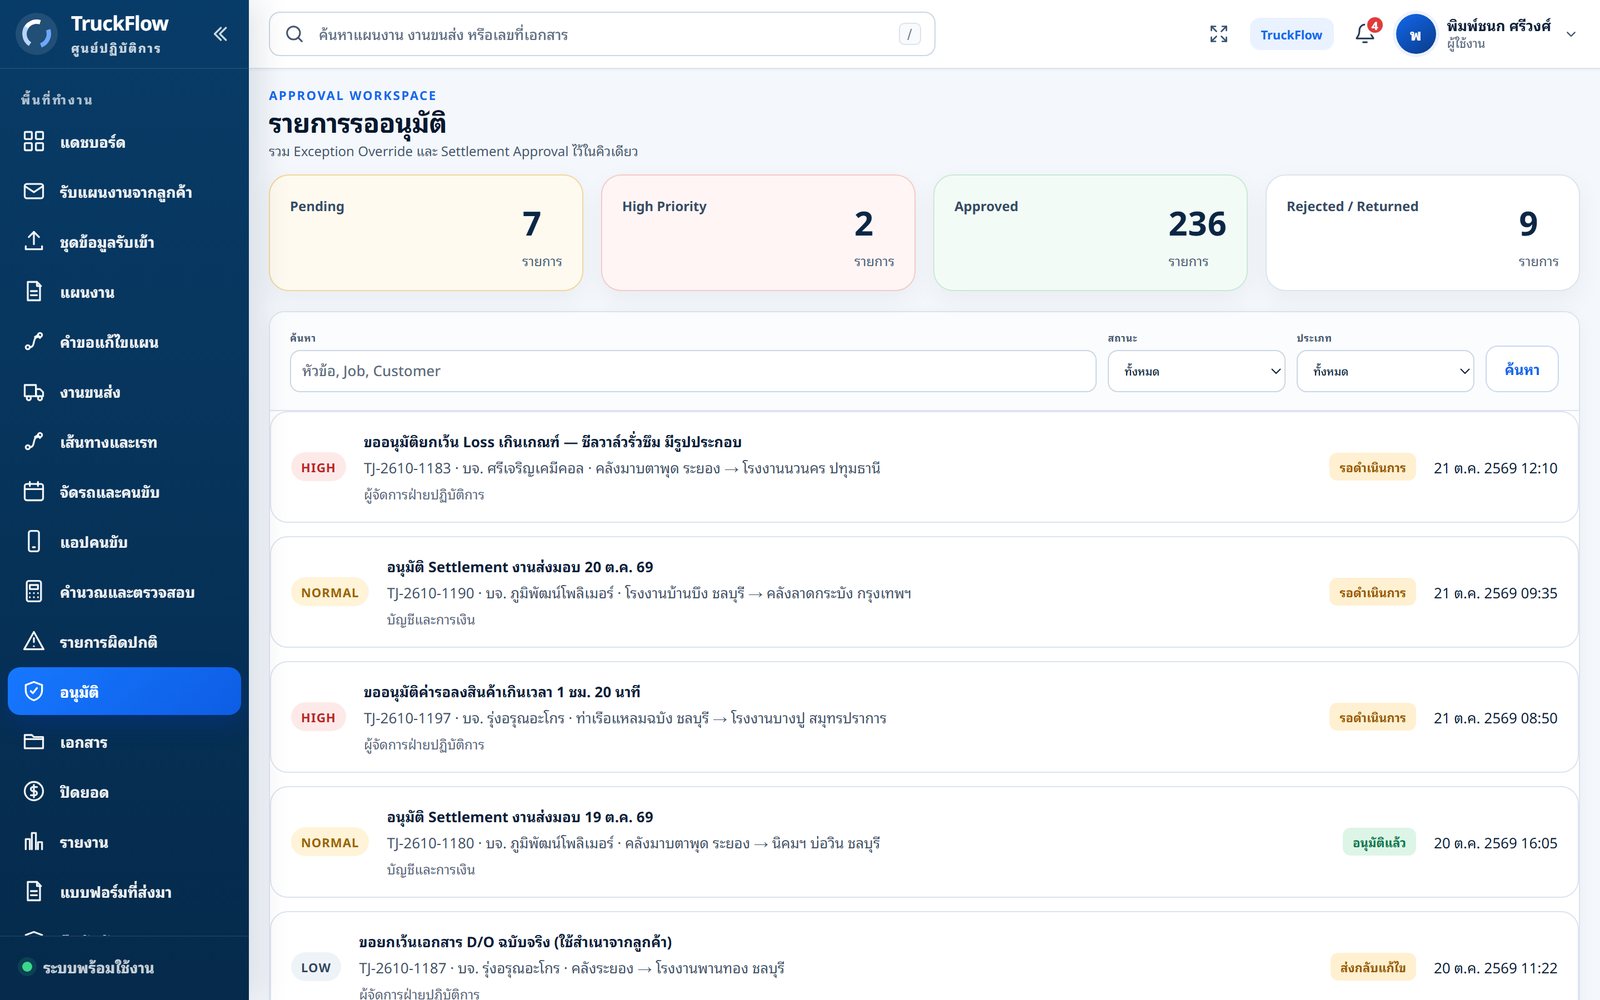Collapse the sidebar with double-chevron icon
Viewport: 1600px width, 1000px height.
click(x=220, y=34)
